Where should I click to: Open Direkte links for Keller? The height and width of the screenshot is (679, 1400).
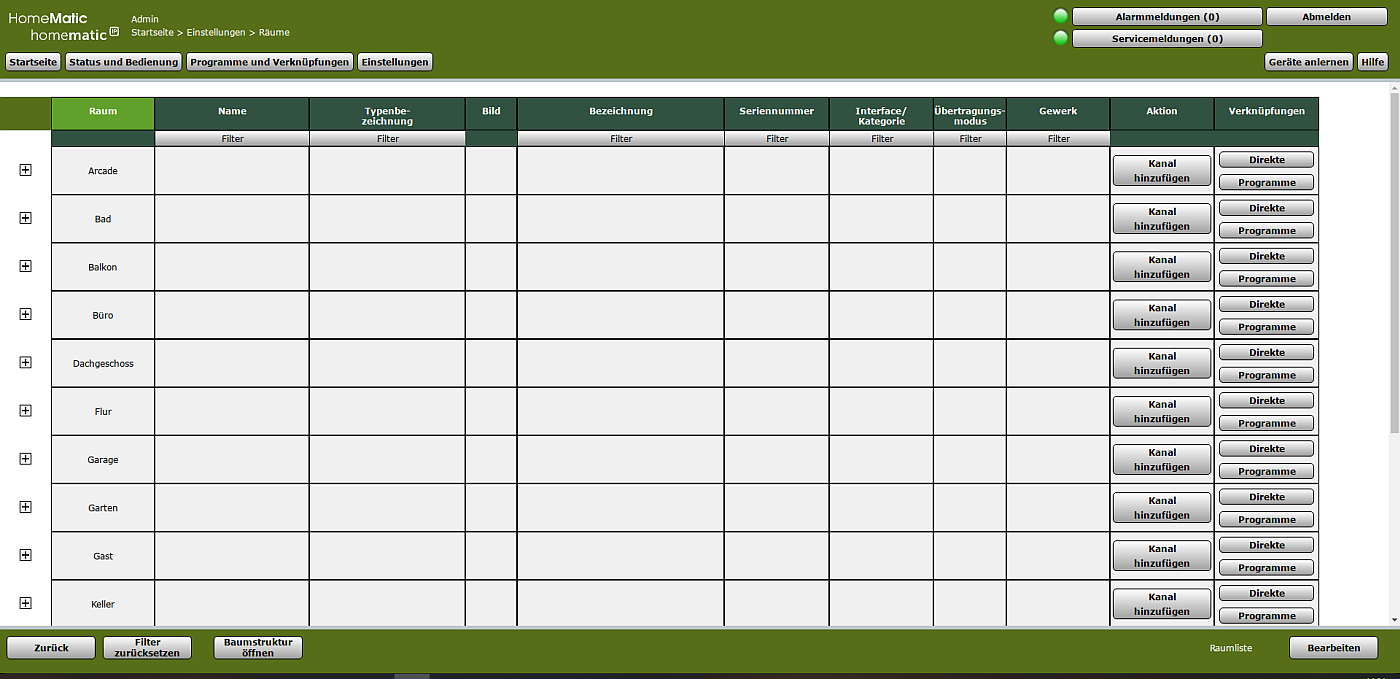[1267, 593]
